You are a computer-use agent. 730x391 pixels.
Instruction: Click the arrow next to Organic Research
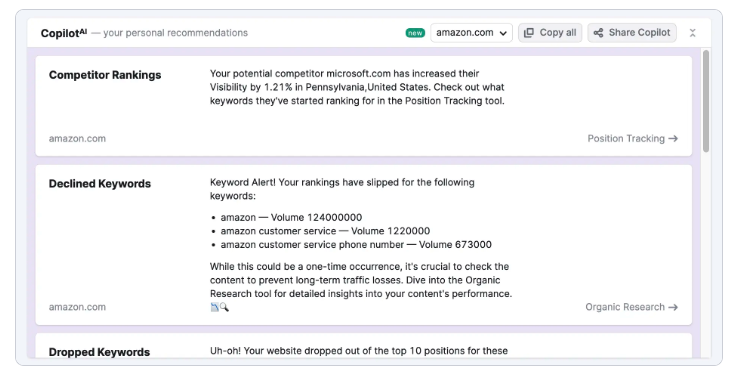(x=673, y=307)
